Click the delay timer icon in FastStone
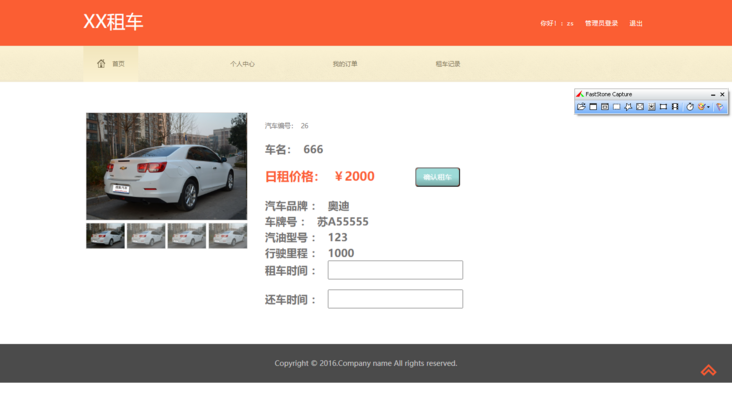The width and height of the screenshot is (732, 401). pyautogui.click(x=690, y=107)
